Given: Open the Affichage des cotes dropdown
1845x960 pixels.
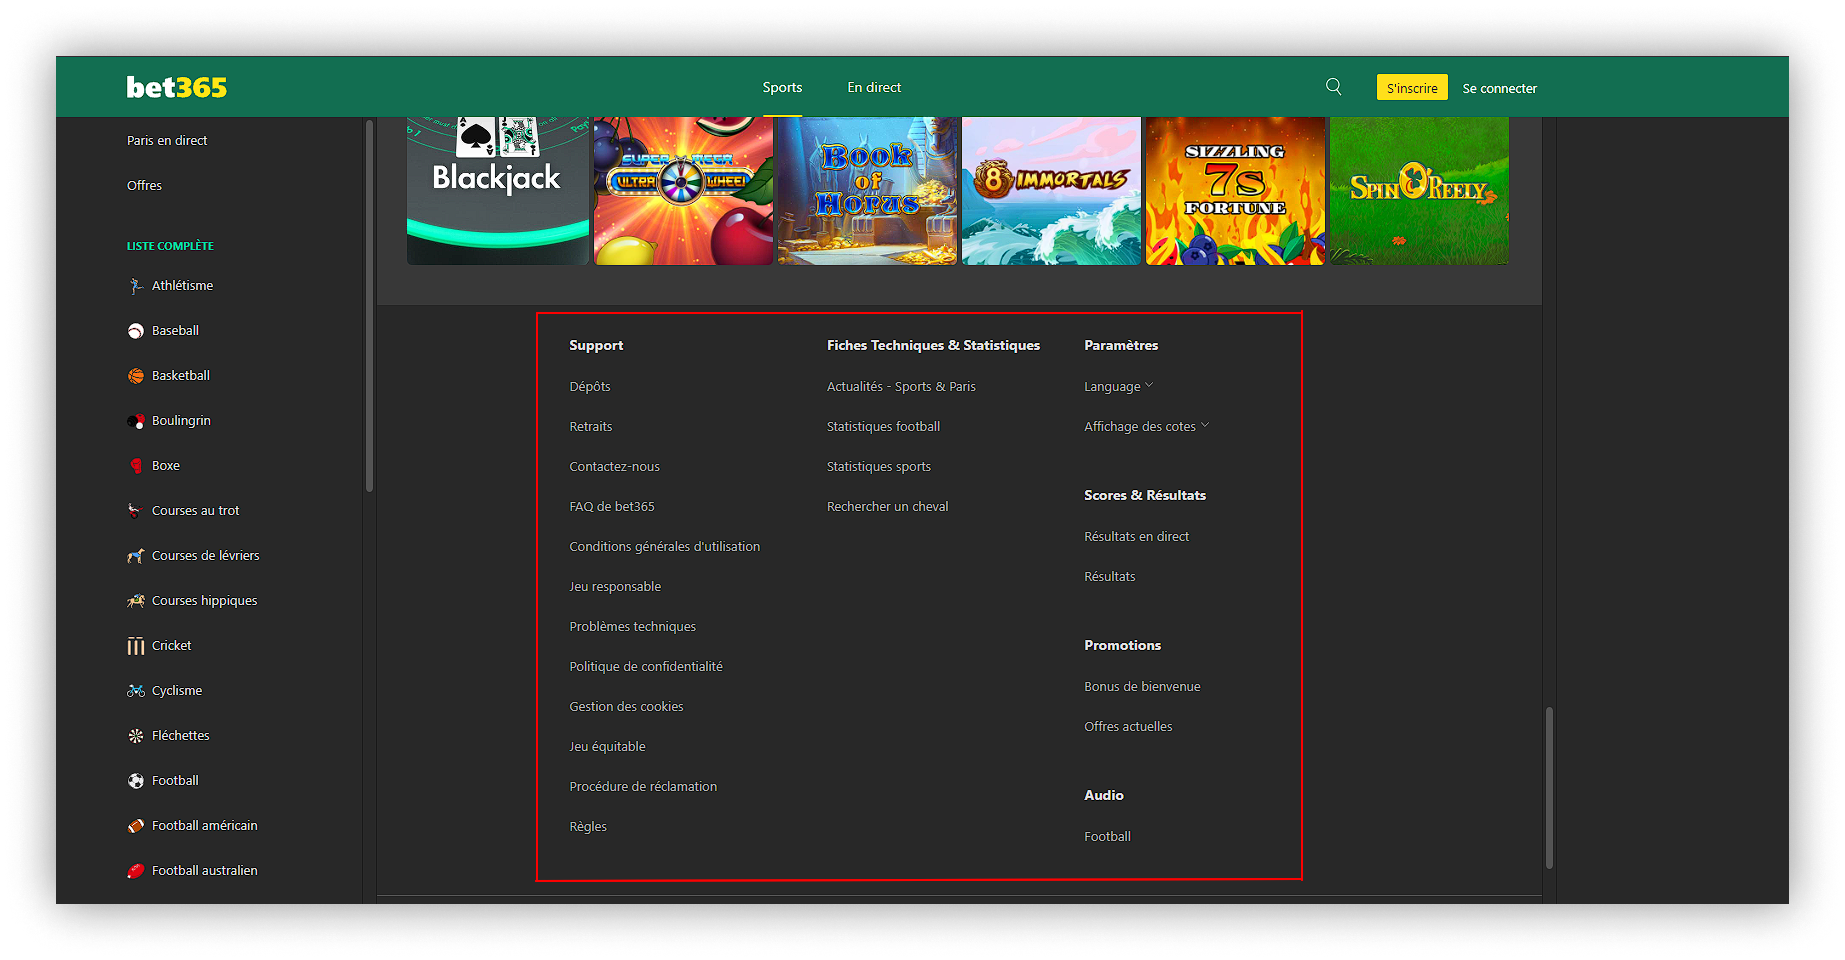Looking at the screenshot, I should 1146,426.
